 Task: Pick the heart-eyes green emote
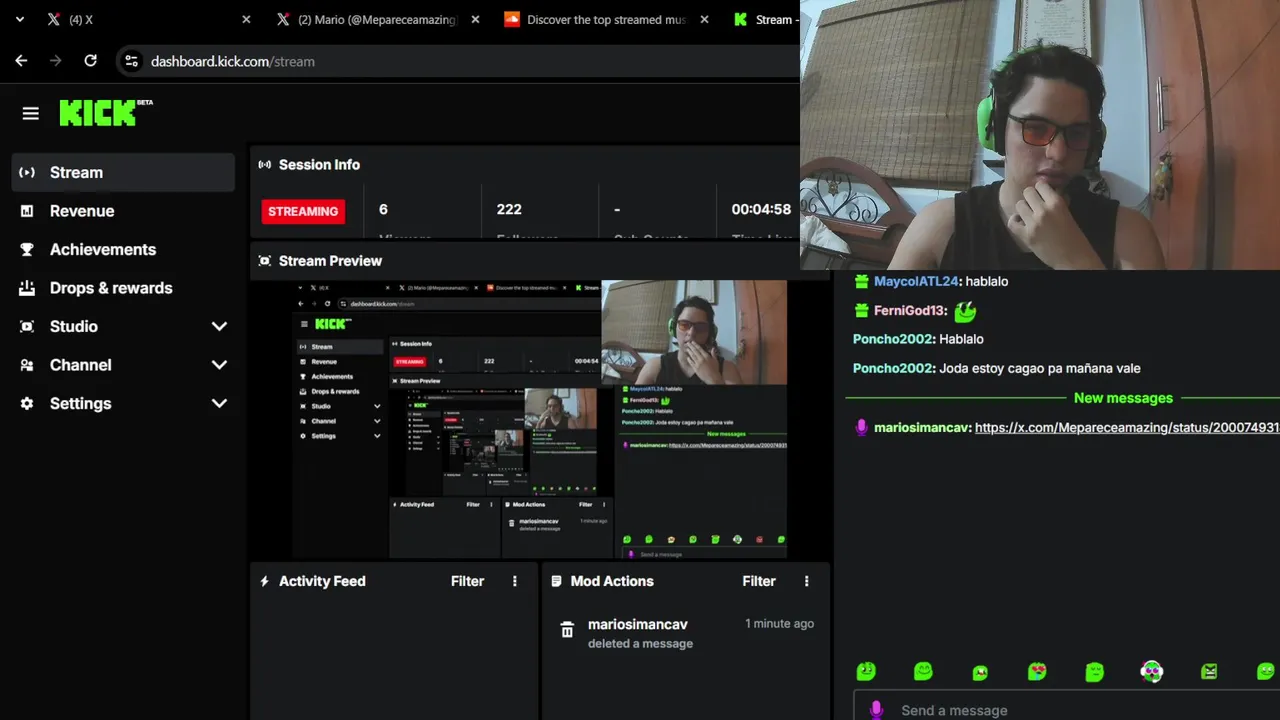tap(1037, 672)
